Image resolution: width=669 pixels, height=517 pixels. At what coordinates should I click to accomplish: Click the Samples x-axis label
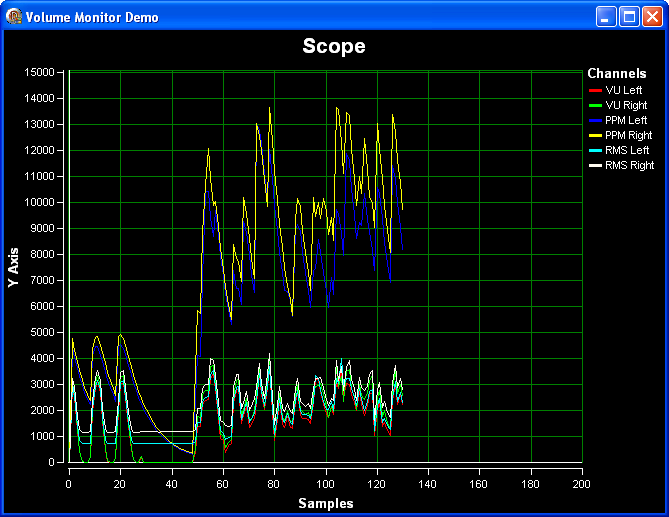(x=325, y=503)
